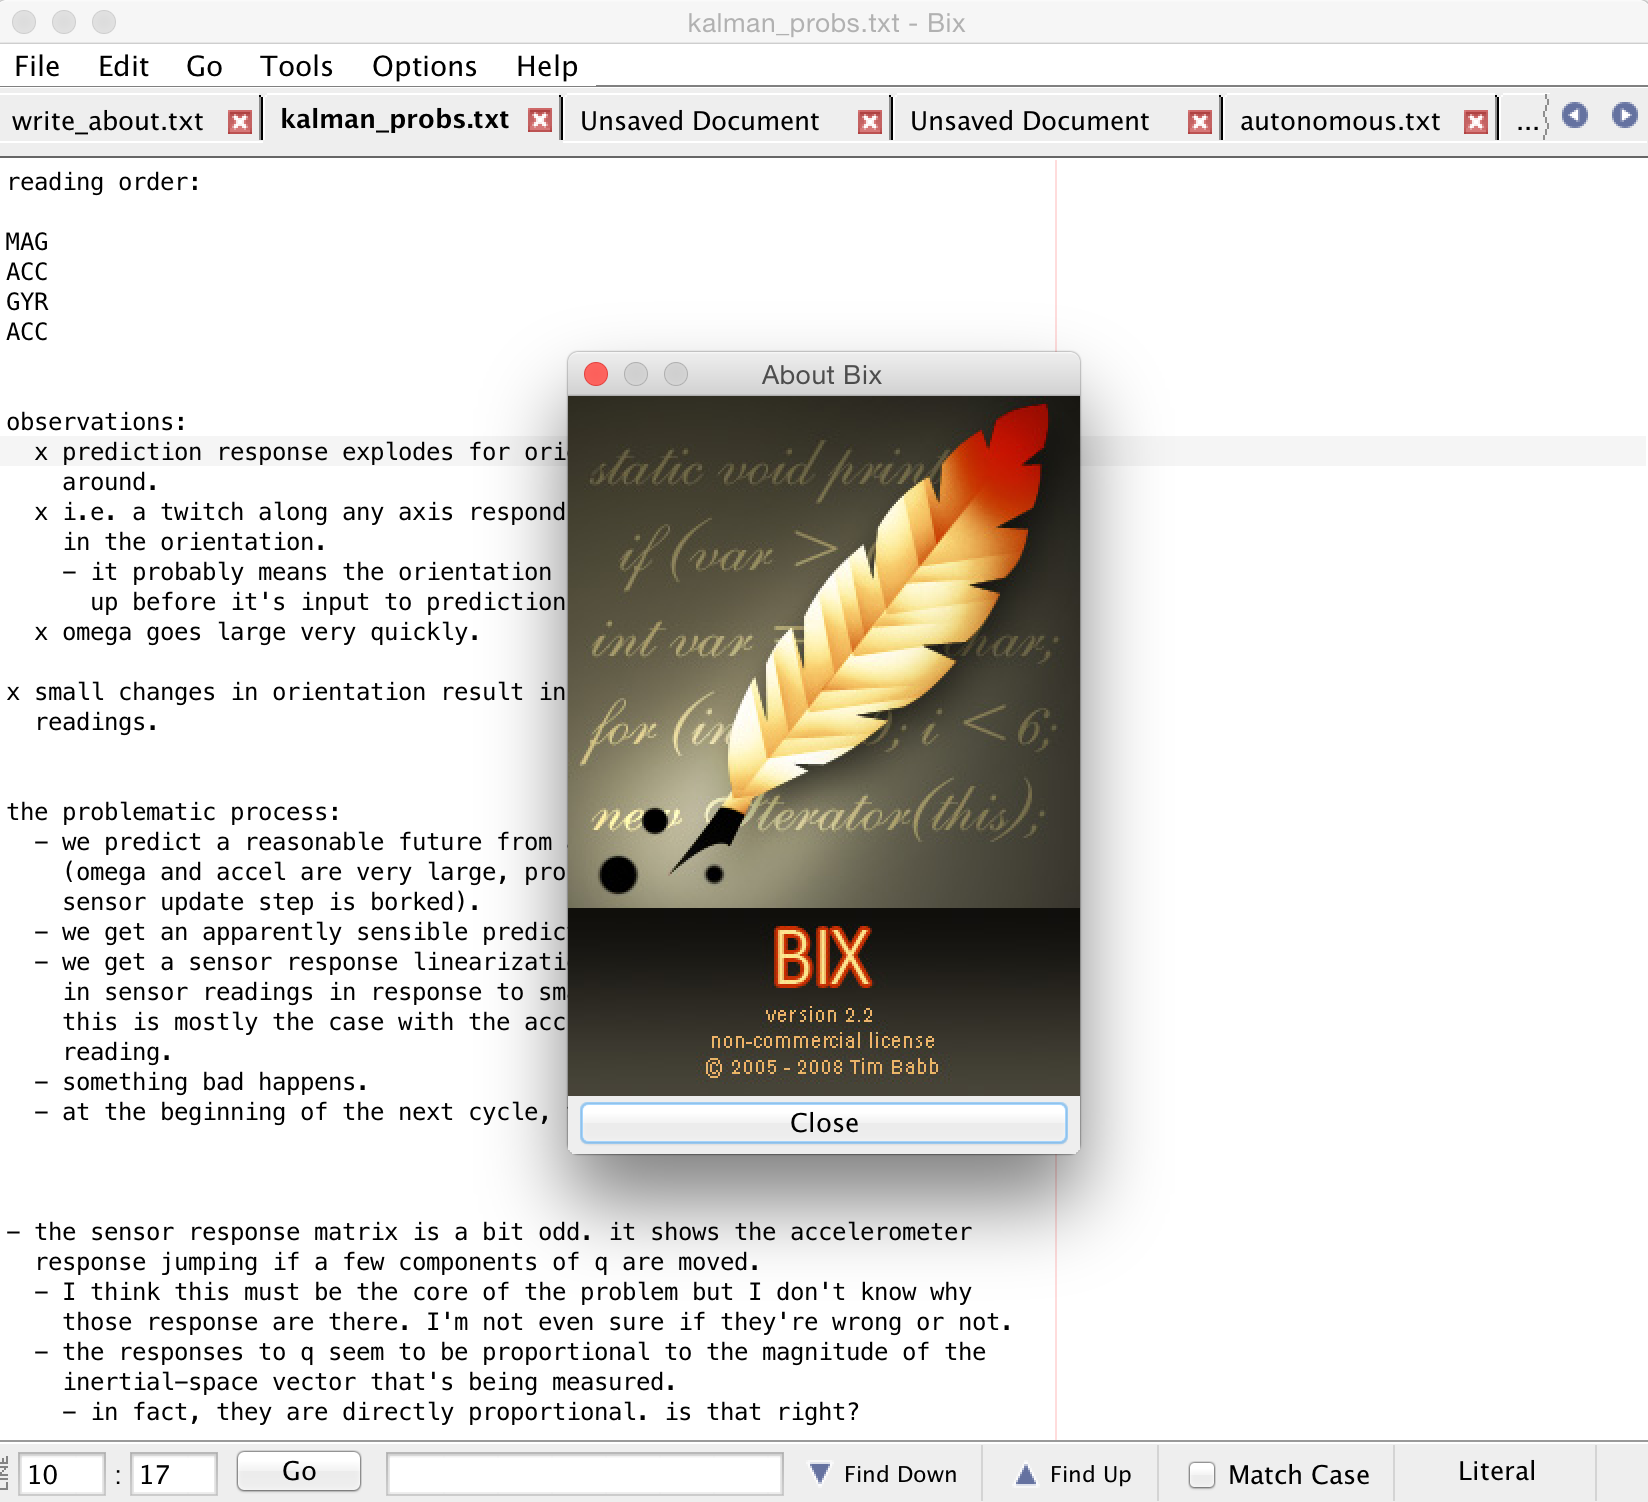The height and width of the screenshot is (1502, 1648).
Task: Click the 'version 2.2' text in About Bix
Action: tap(819, 1014)
